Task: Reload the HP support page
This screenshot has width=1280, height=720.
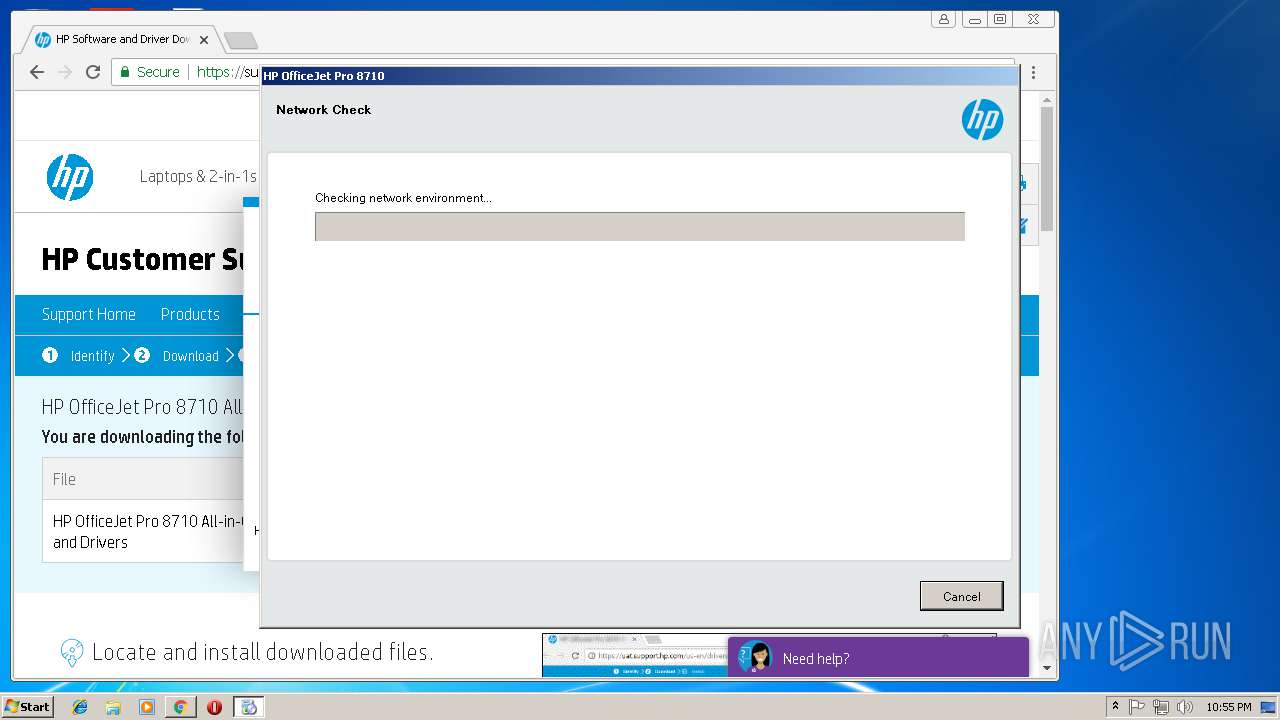Action: [x=93, y=72]
